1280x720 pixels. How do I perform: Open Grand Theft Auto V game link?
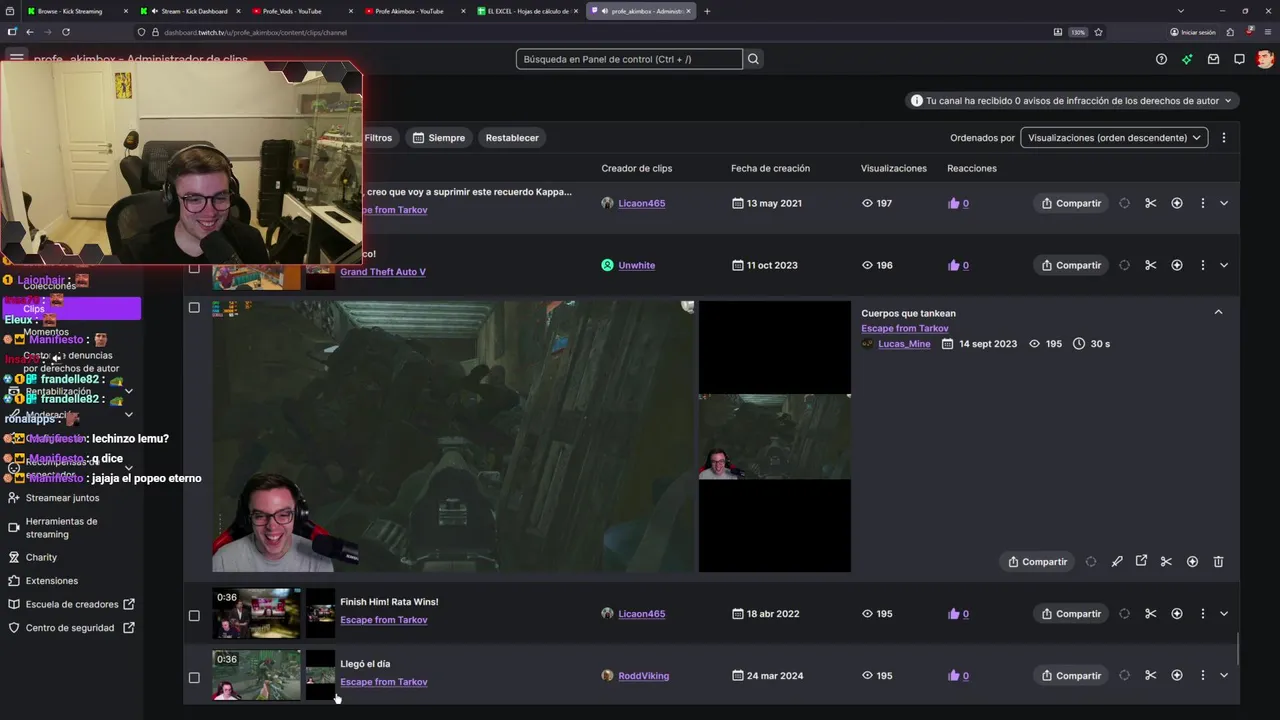pyautogui.click(x=383, y=272)
